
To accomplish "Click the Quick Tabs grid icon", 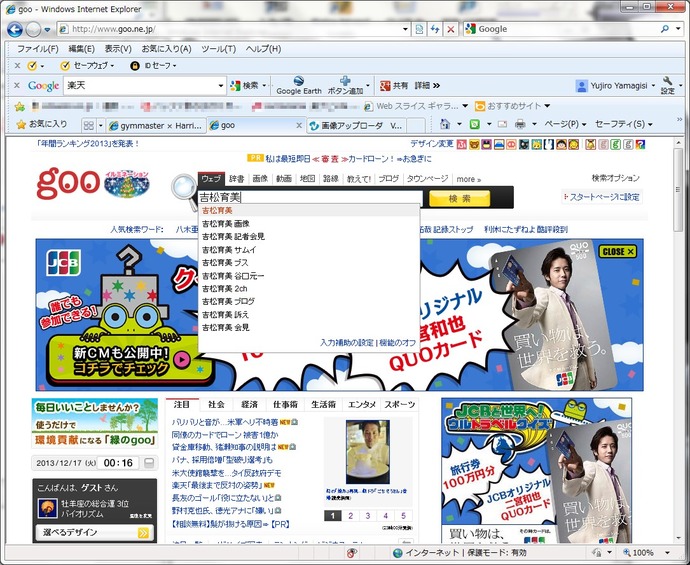I will pos(88,125).
